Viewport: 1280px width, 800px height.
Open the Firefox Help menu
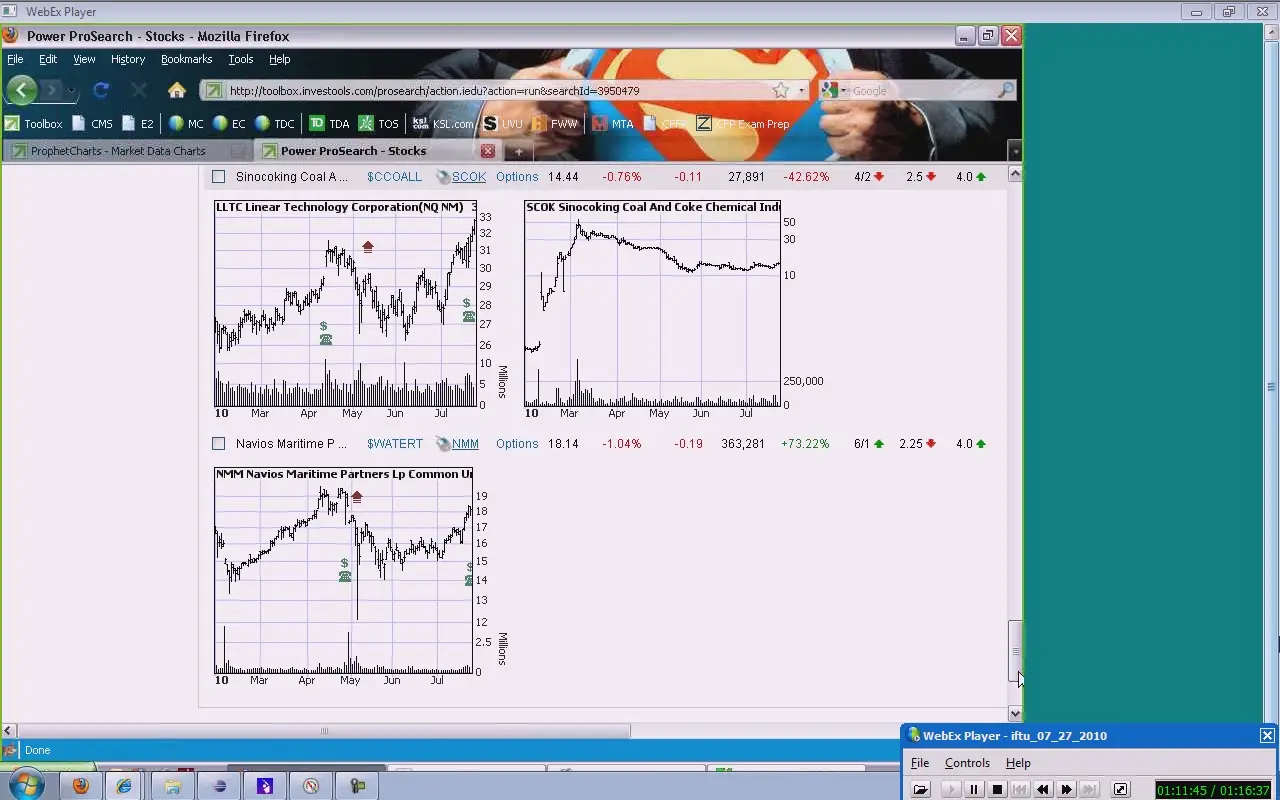click(x=279, y=59)
